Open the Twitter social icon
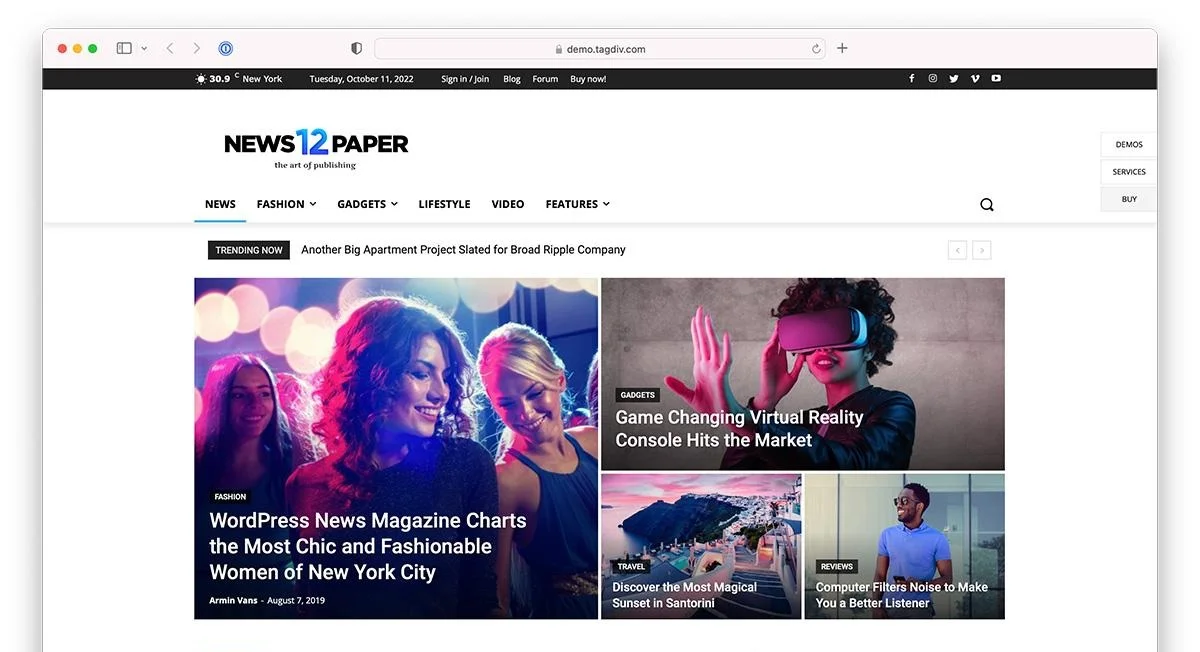The image size is (1200, 652). (x=953, y=79)
